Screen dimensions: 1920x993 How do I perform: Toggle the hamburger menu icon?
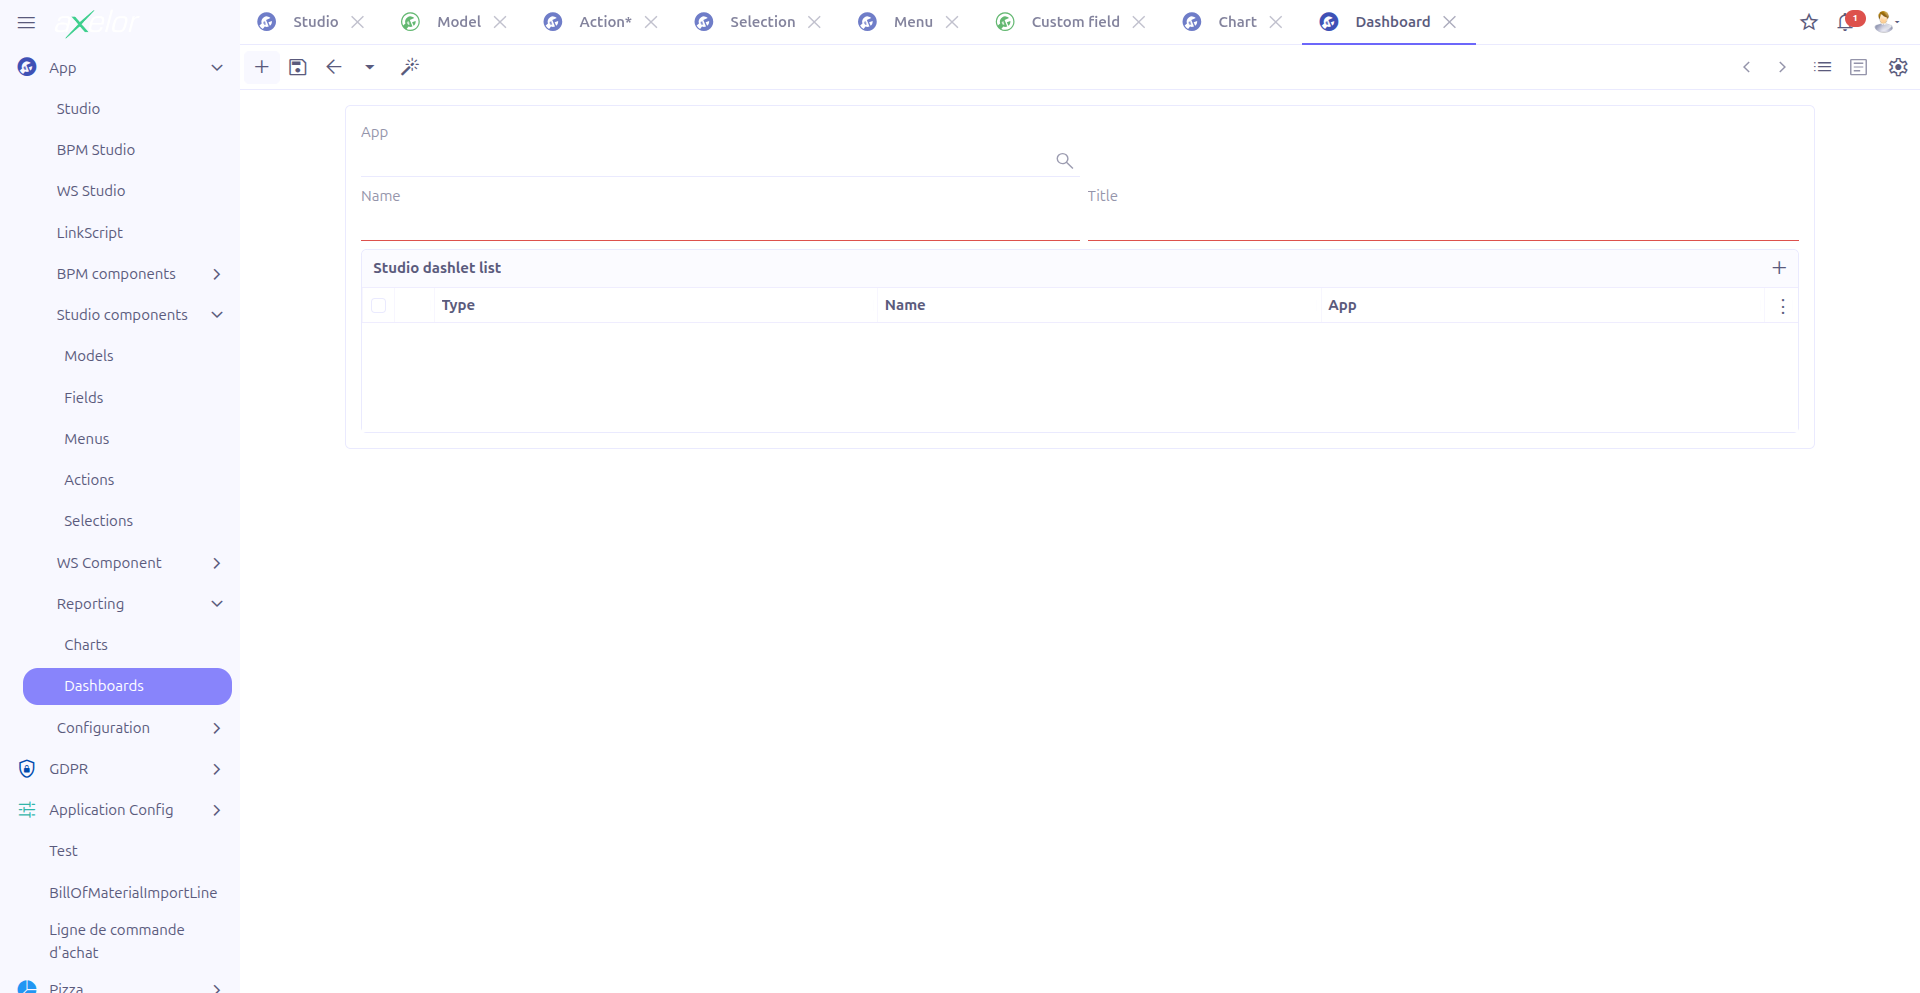(x=26, y=22)
